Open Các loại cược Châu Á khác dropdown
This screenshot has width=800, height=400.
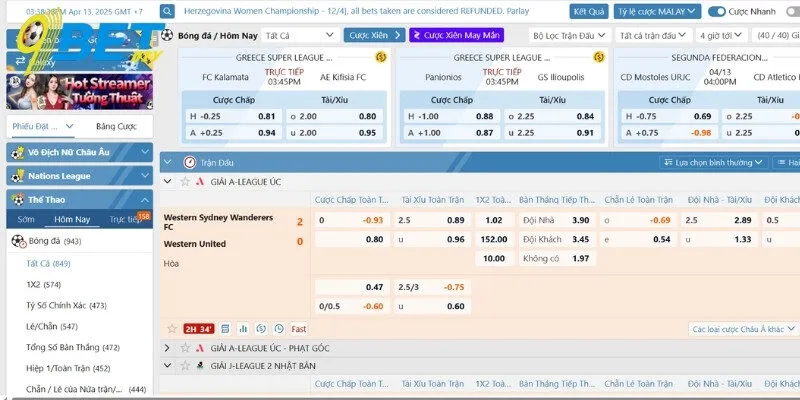tap(743, 329)
